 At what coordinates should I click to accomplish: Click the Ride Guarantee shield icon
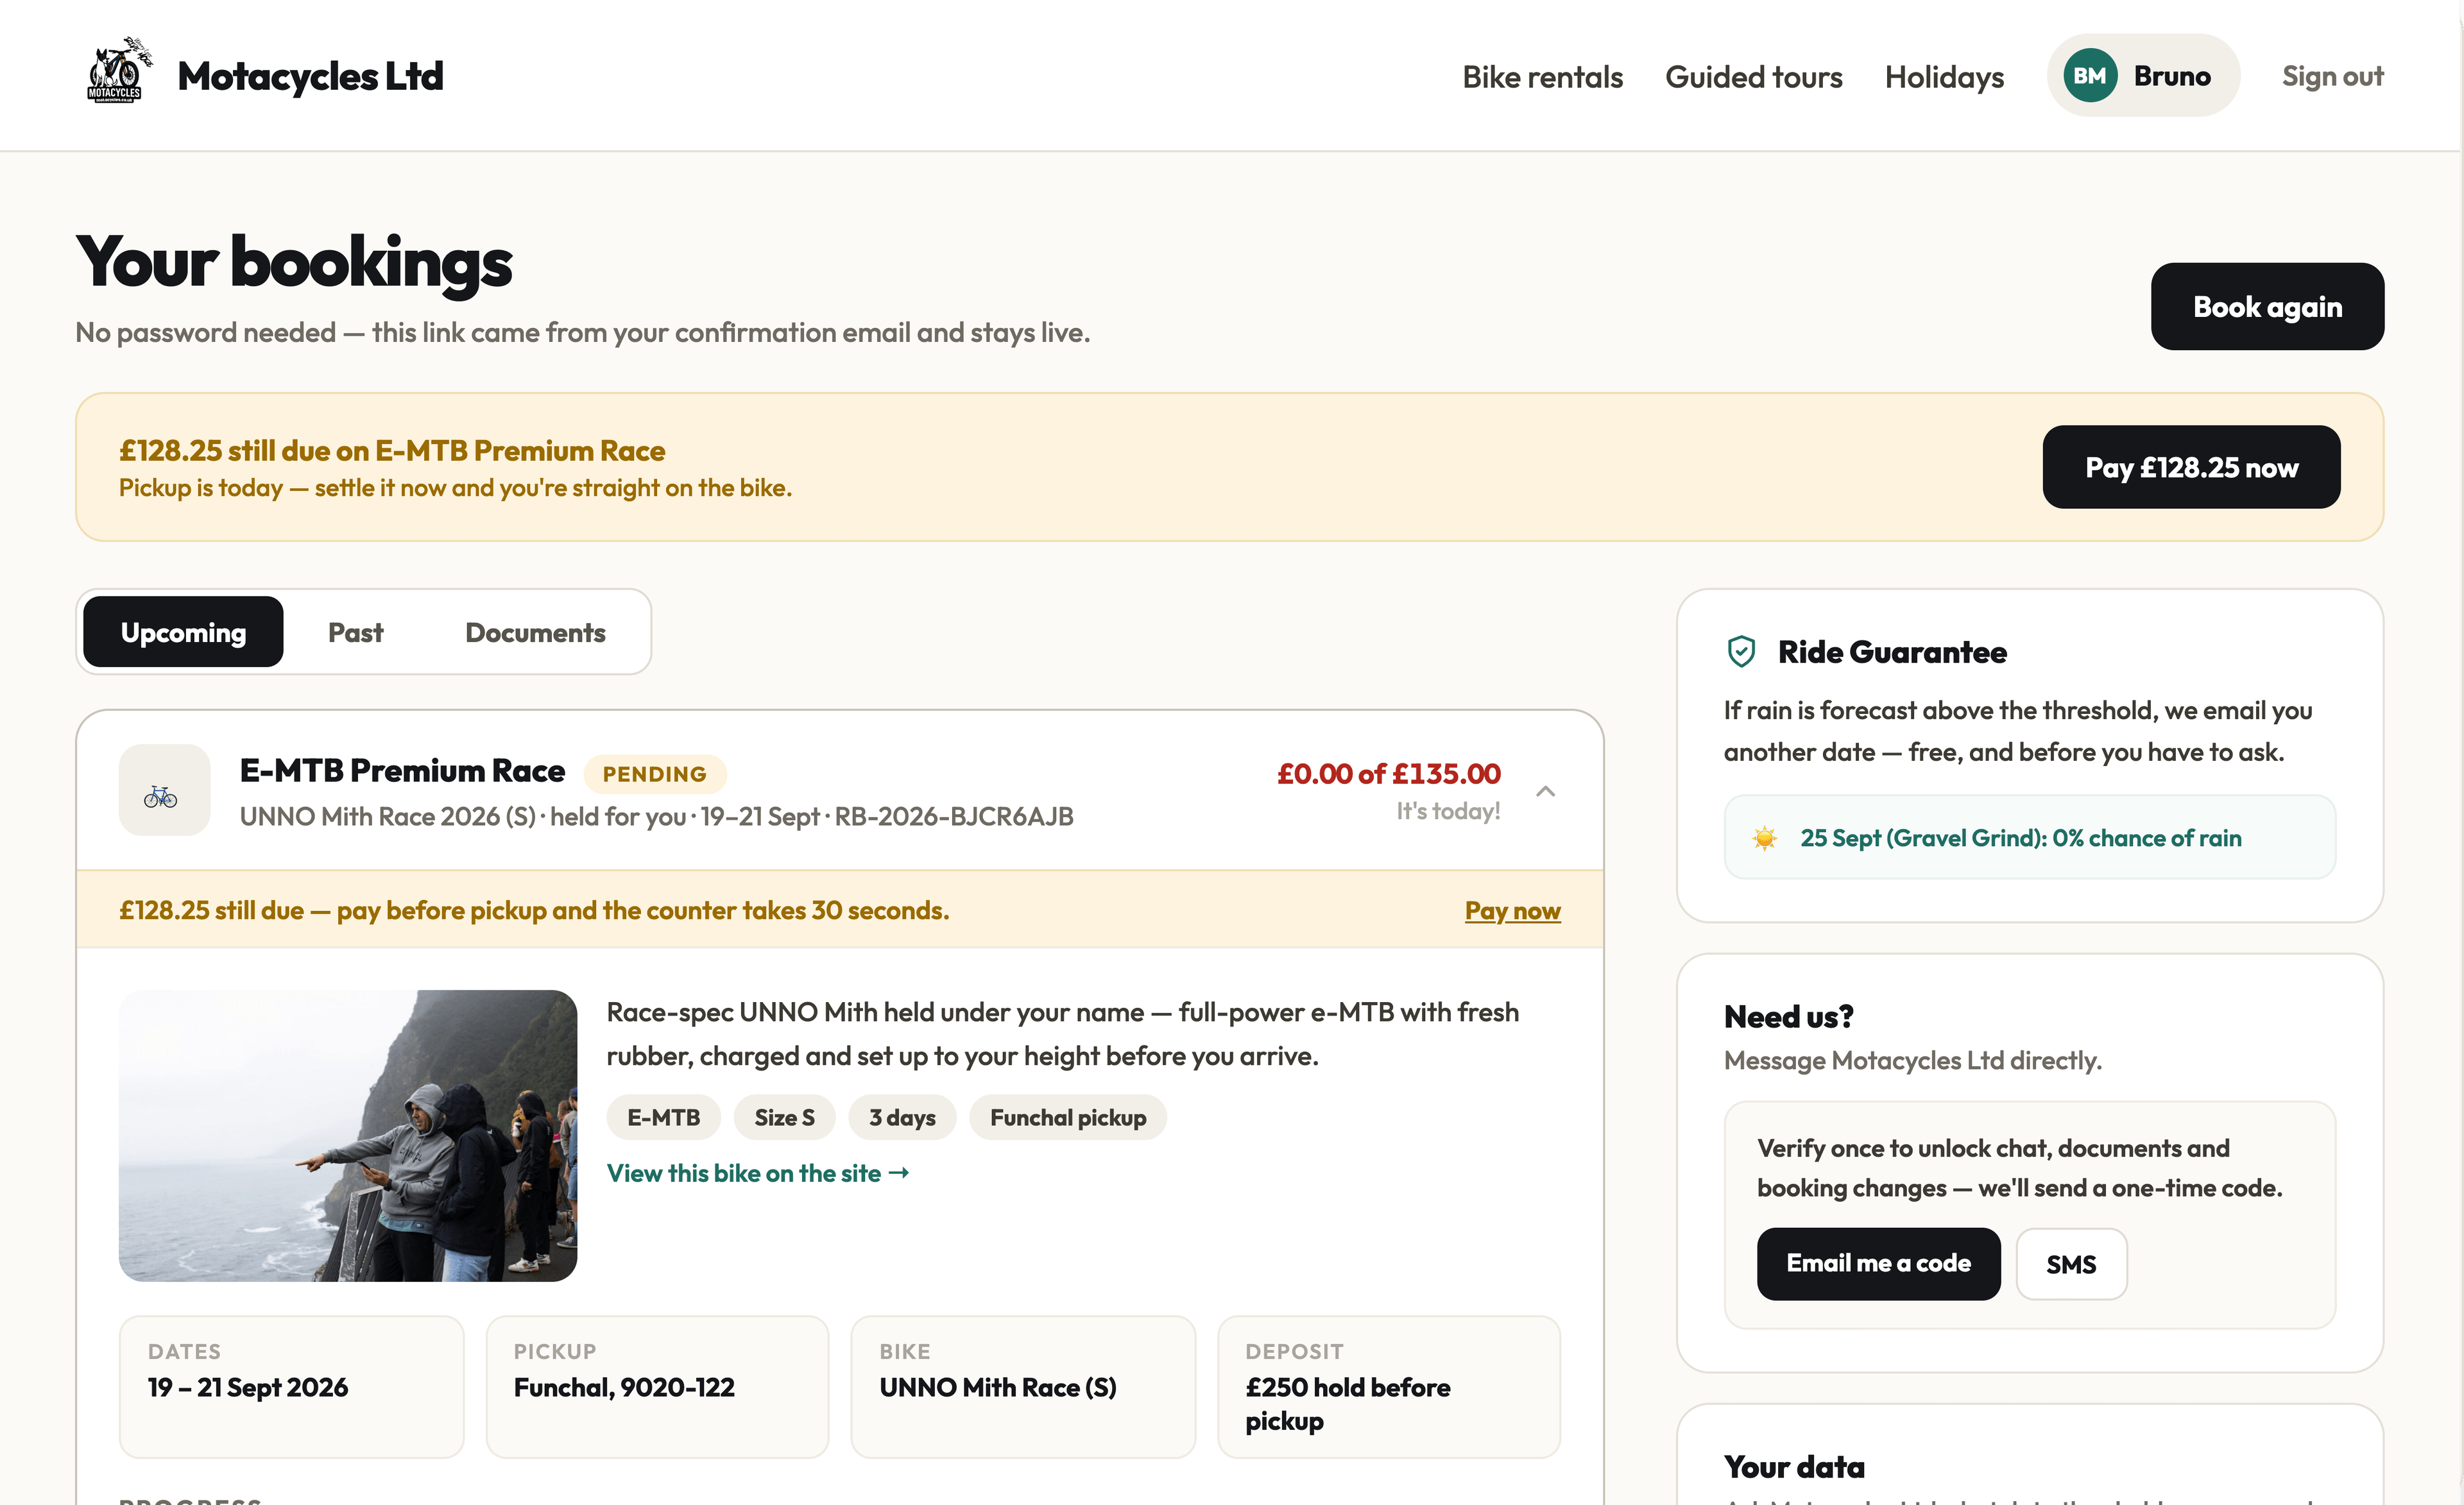coord(1741,652)
